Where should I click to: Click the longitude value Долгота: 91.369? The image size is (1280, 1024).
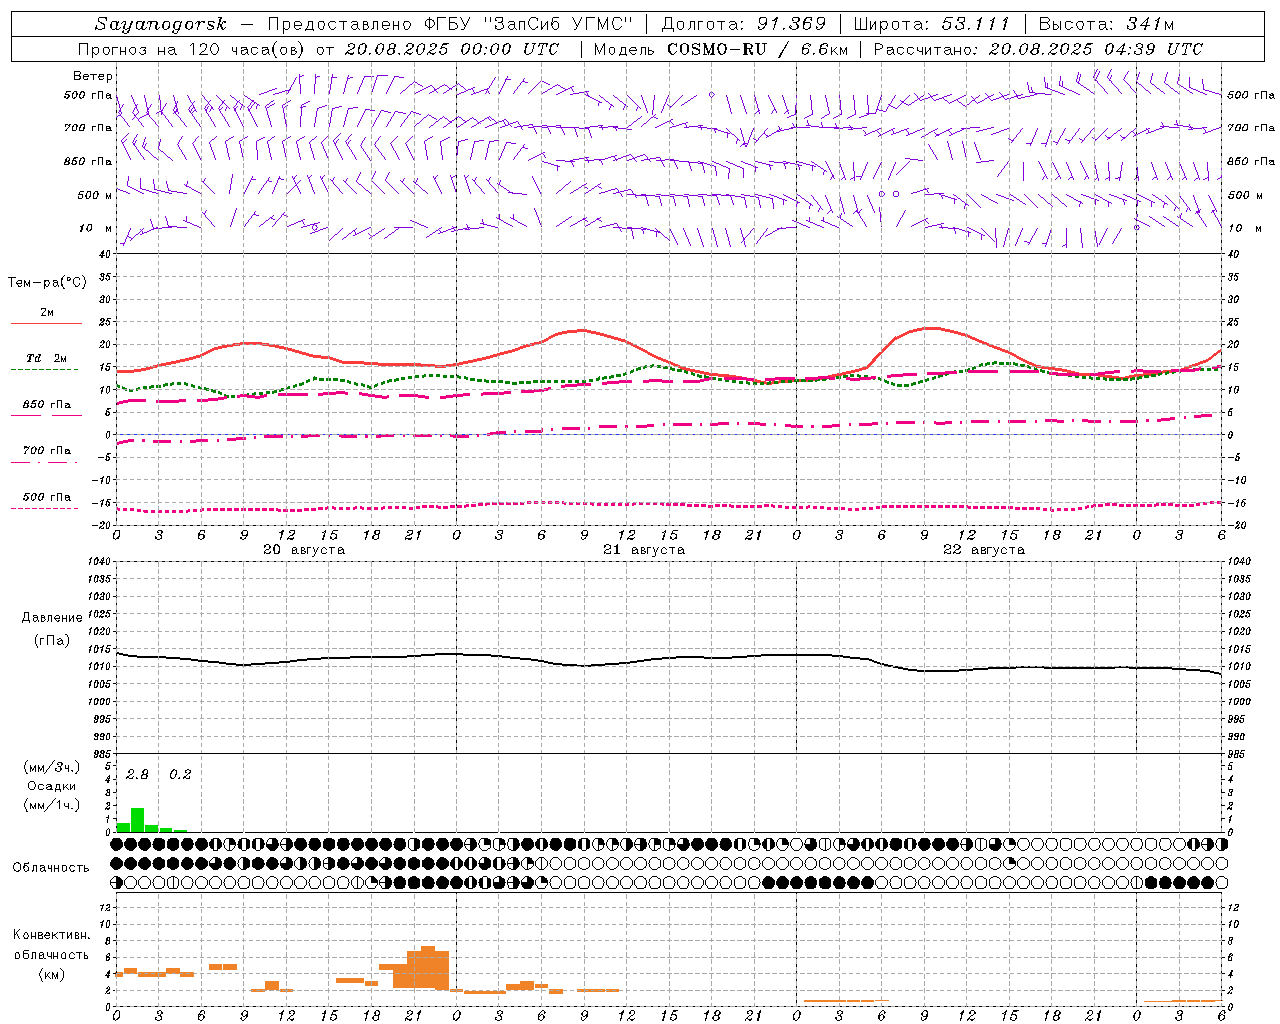(x=744, y=24)
